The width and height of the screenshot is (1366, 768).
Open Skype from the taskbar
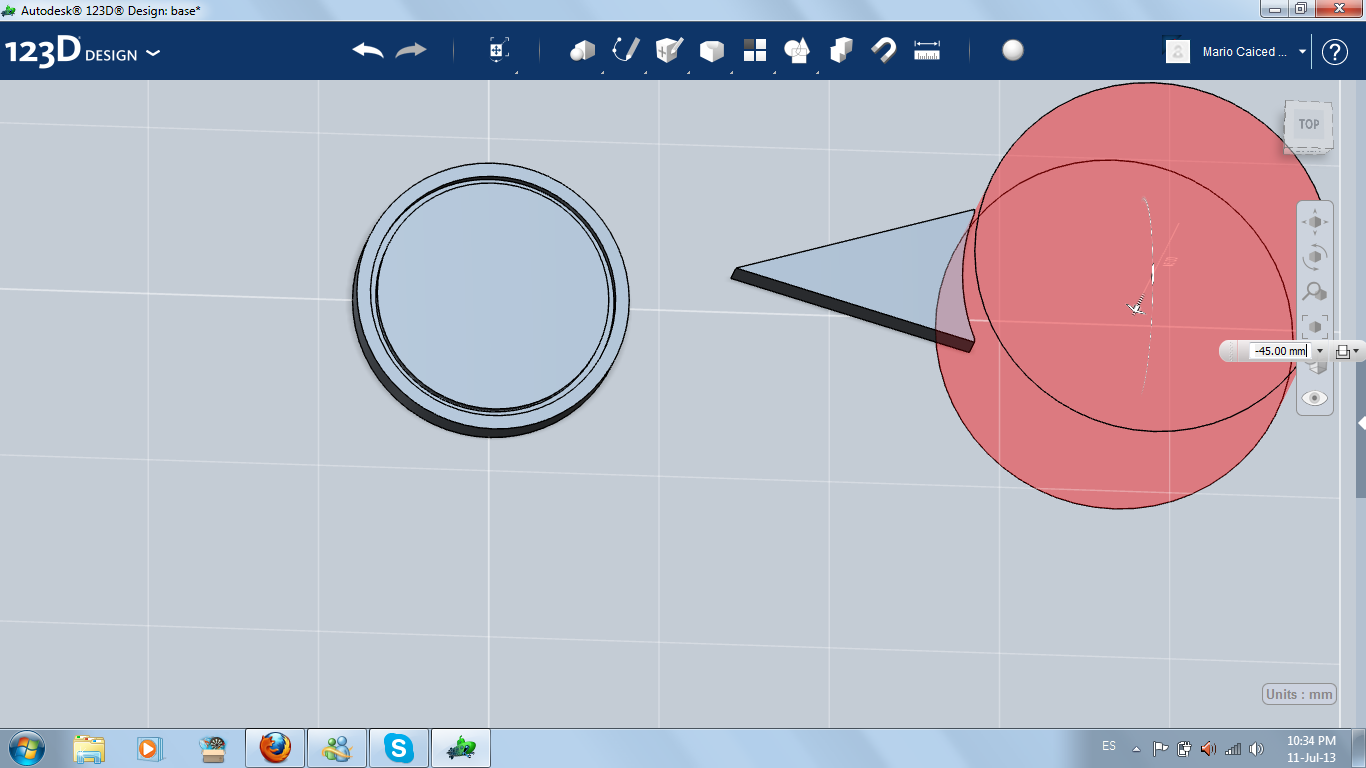pyautogui.click(x=399, y=748)
